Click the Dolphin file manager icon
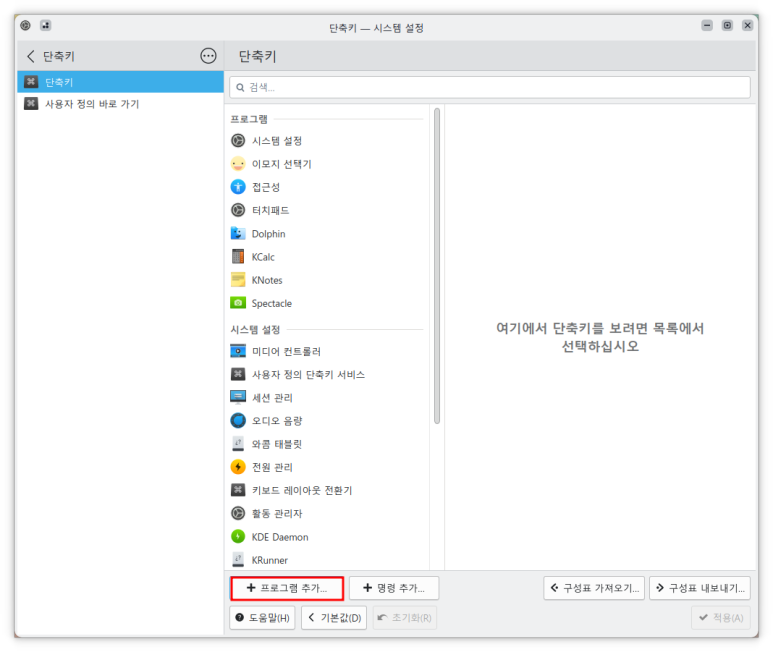 point(238,233)
